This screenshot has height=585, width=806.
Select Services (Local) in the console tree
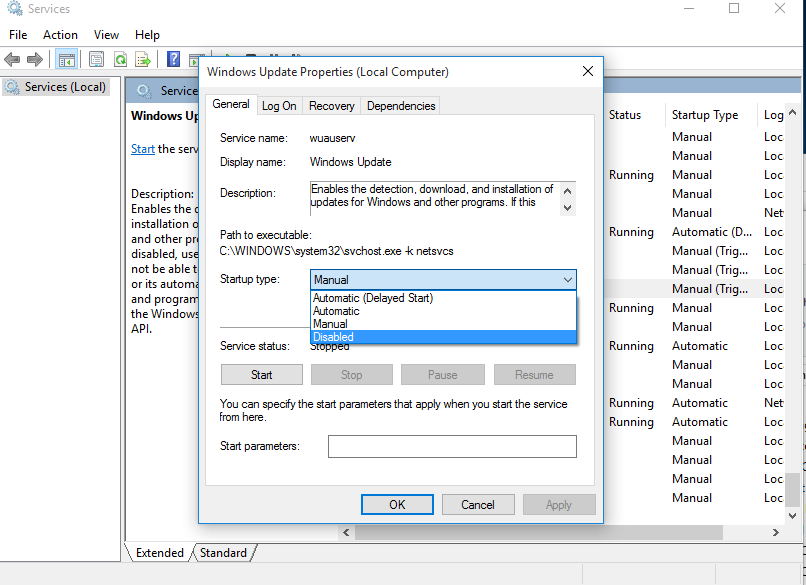pos(65,87)
